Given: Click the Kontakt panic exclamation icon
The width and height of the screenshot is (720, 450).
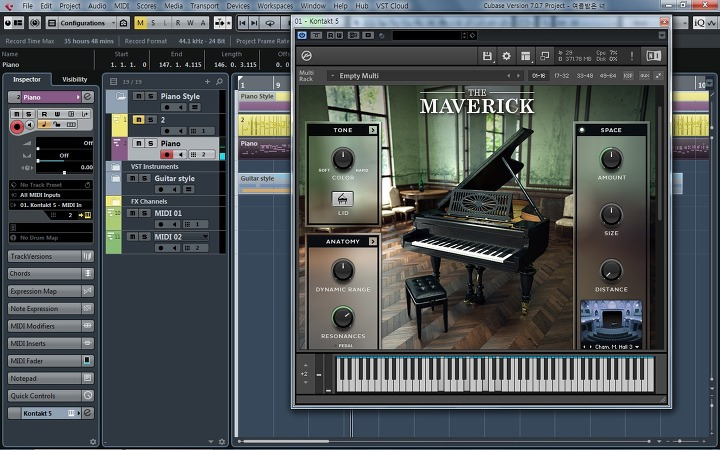Looking at the screenshot, I should pyautogui.click(x=632, y=56).
